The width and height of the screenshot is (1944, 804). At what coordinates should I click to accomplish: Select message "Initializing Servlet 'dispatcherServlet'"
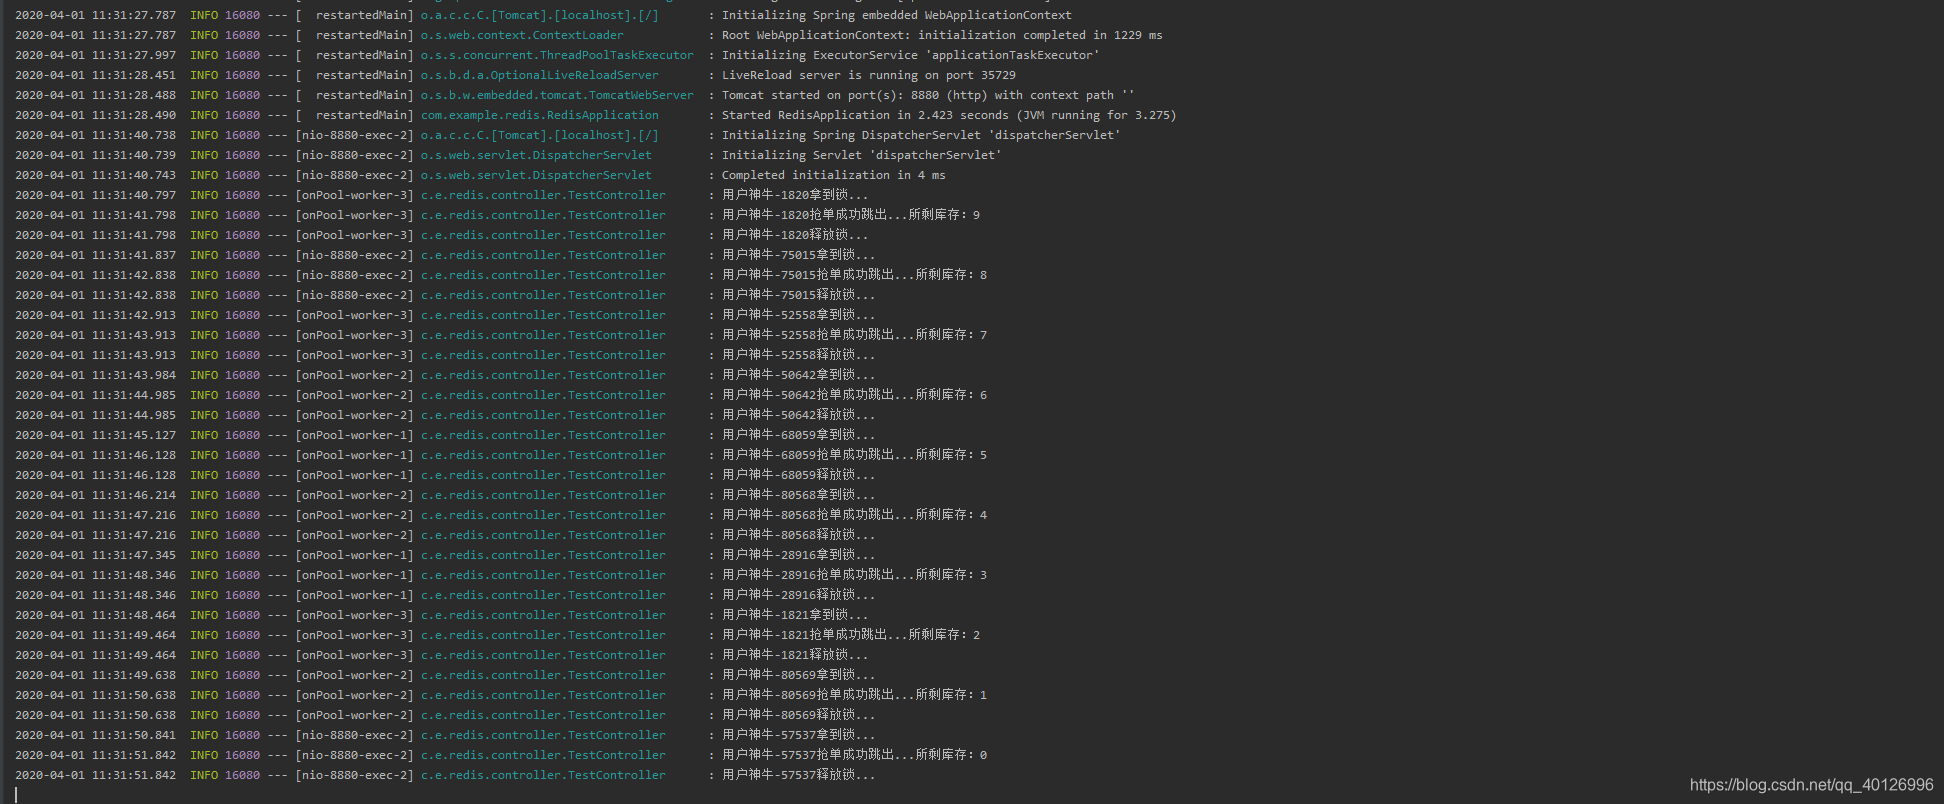[862, 155]
